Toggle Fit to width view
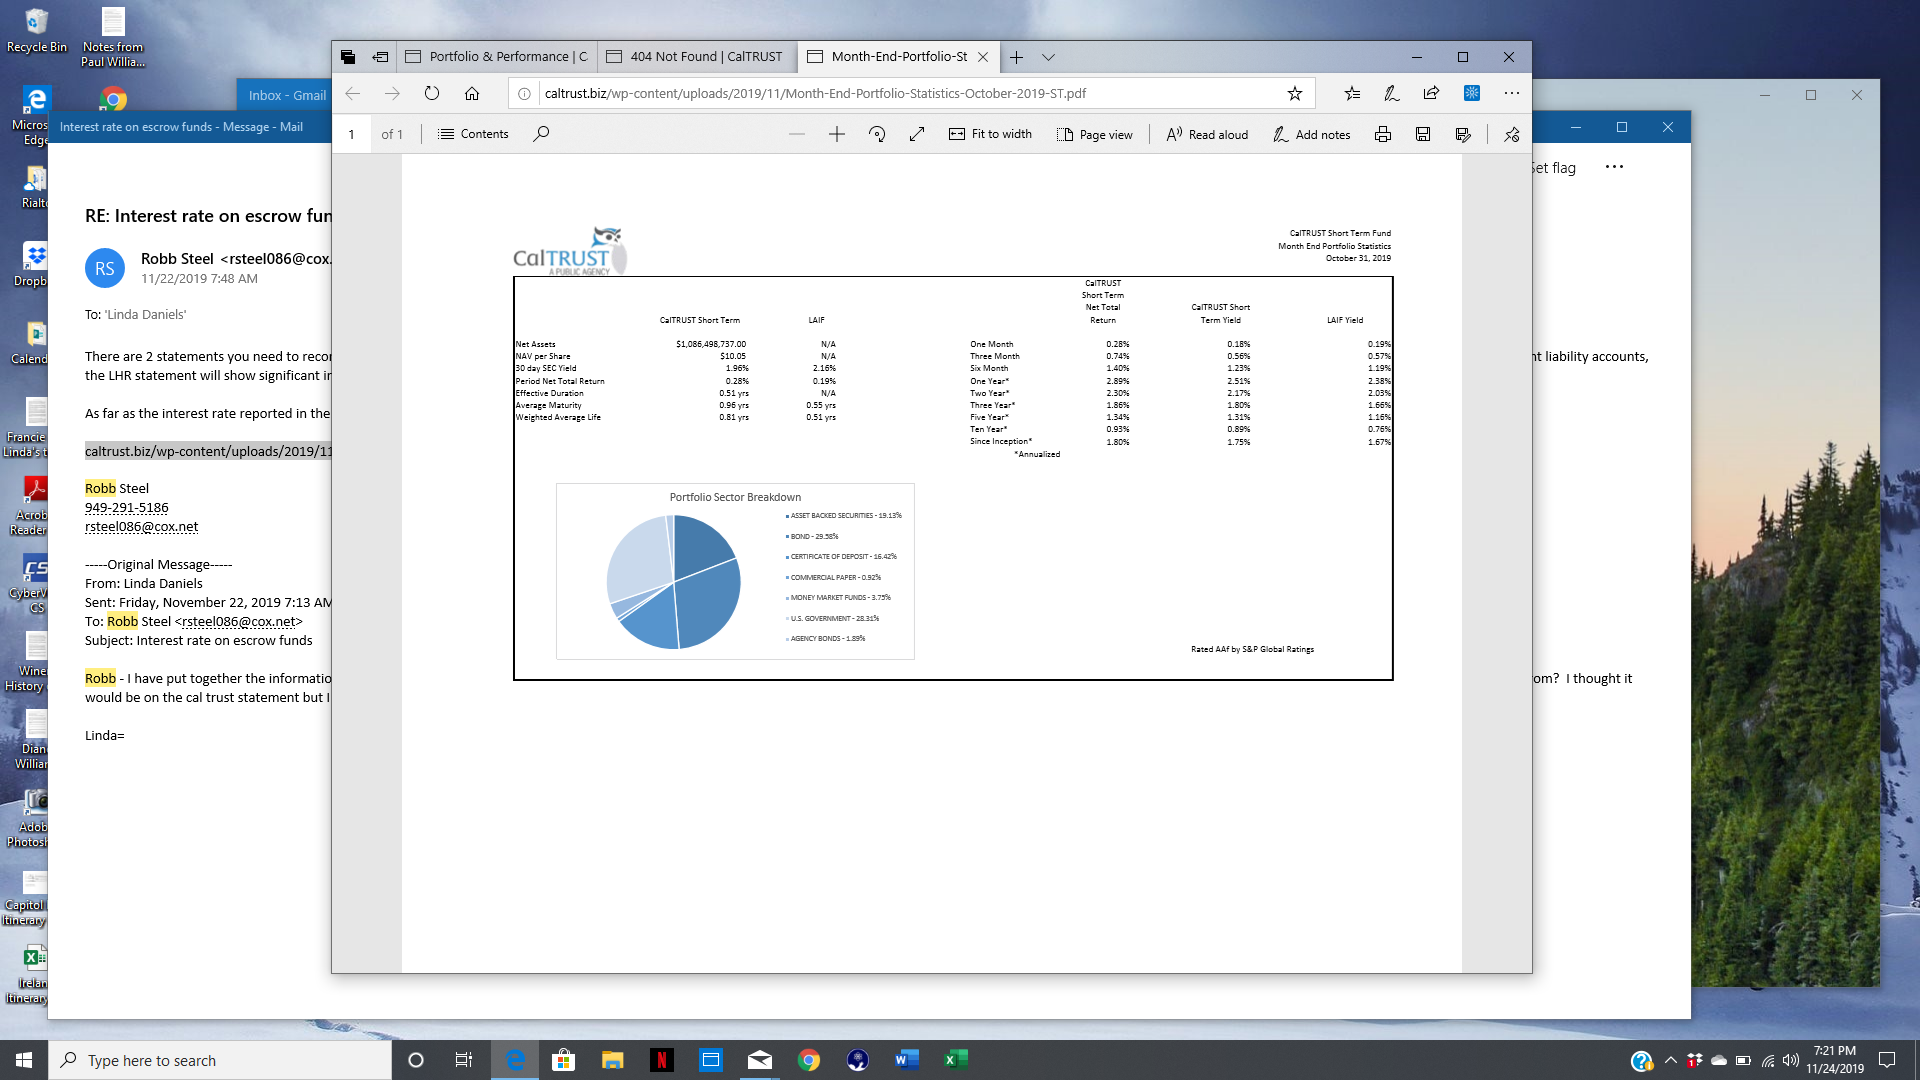Viewport: 1920px width, 1080px height. (x=990, y=134)
